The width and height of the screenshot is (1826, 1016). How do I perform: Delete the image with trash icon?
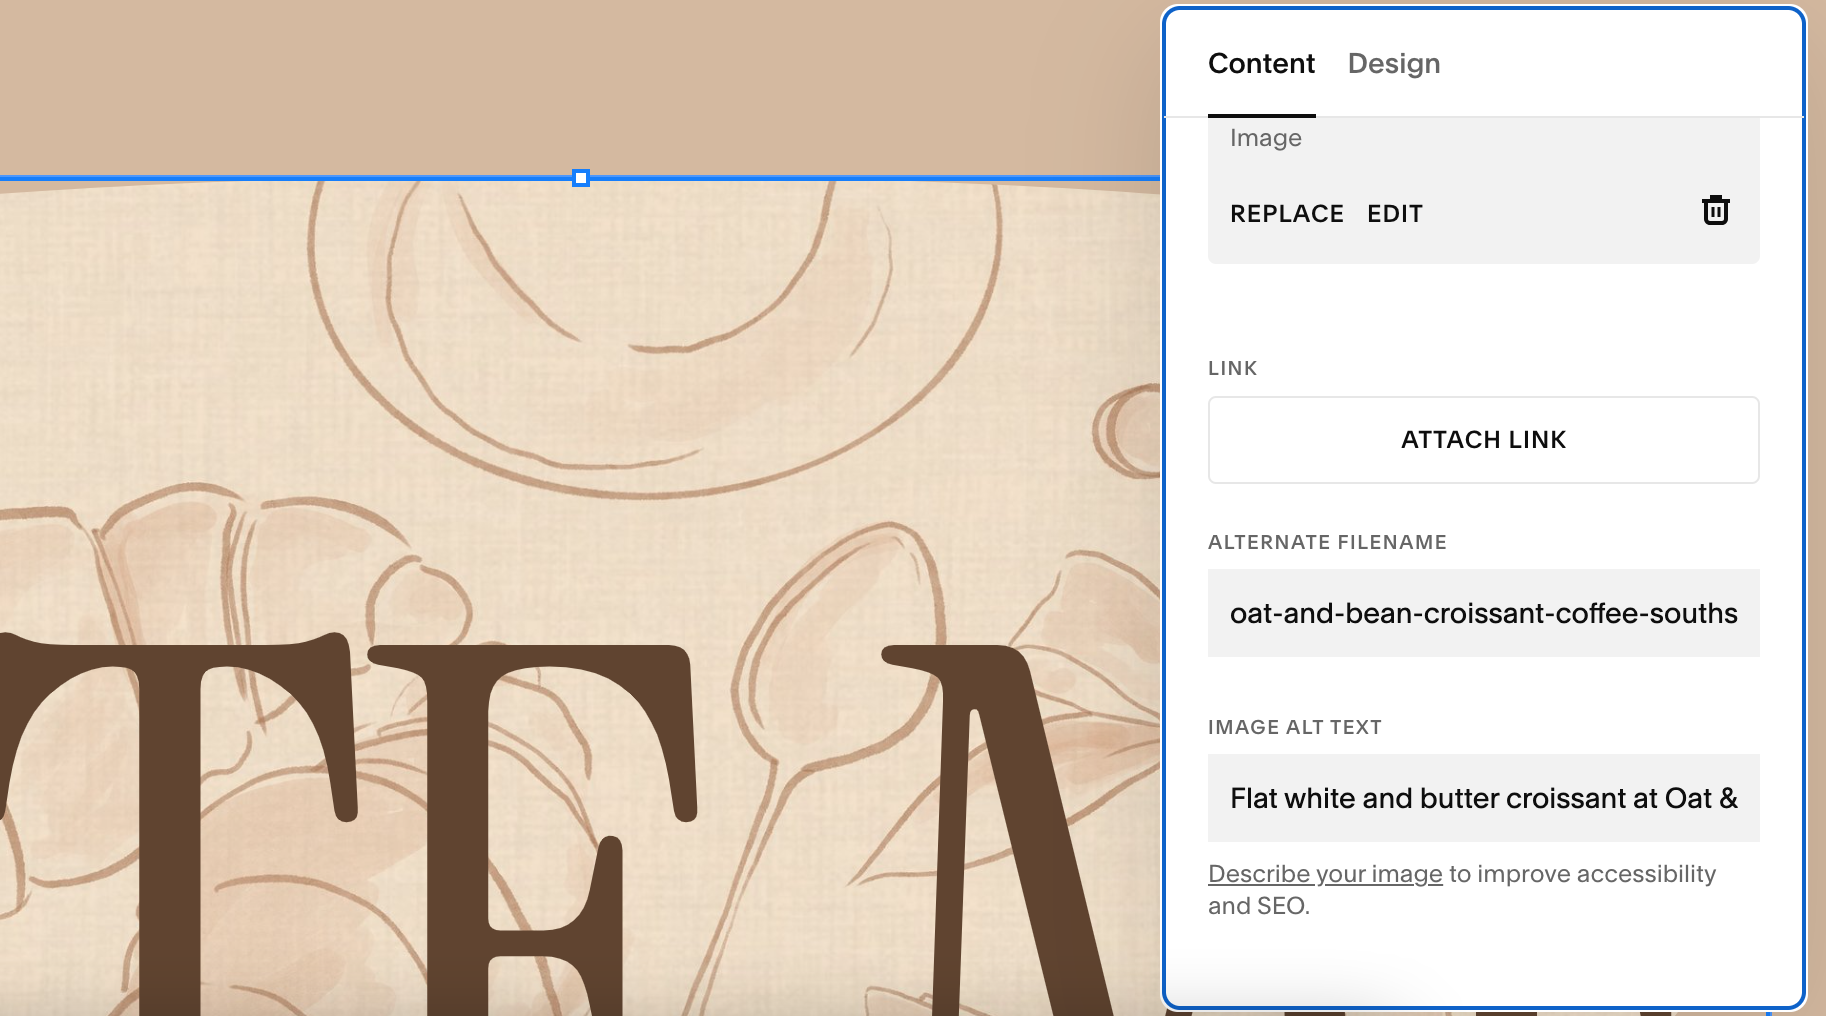[x=1715, y=211]
